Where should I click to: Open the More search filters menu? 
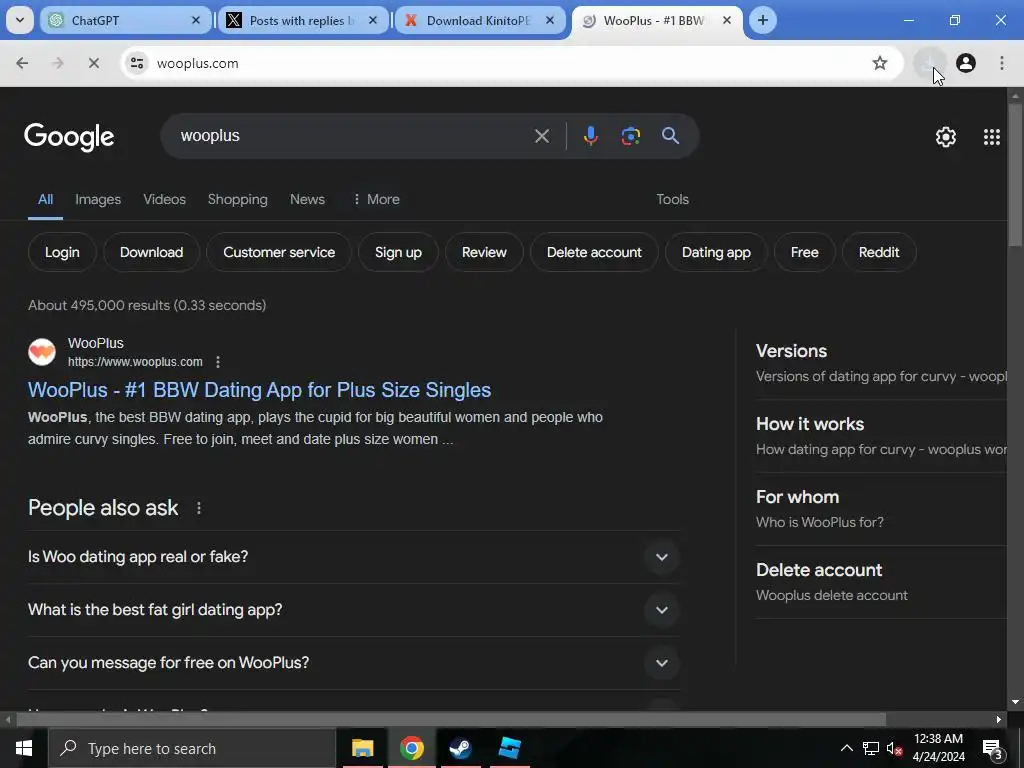coord(376,200)
